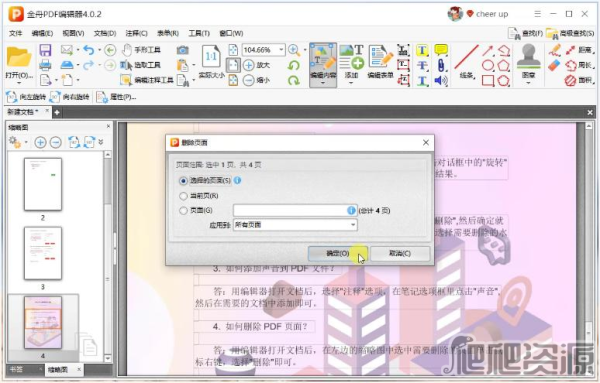Rotate thumbnails with the rotate left (向左旋转) button

pos(26,97)
